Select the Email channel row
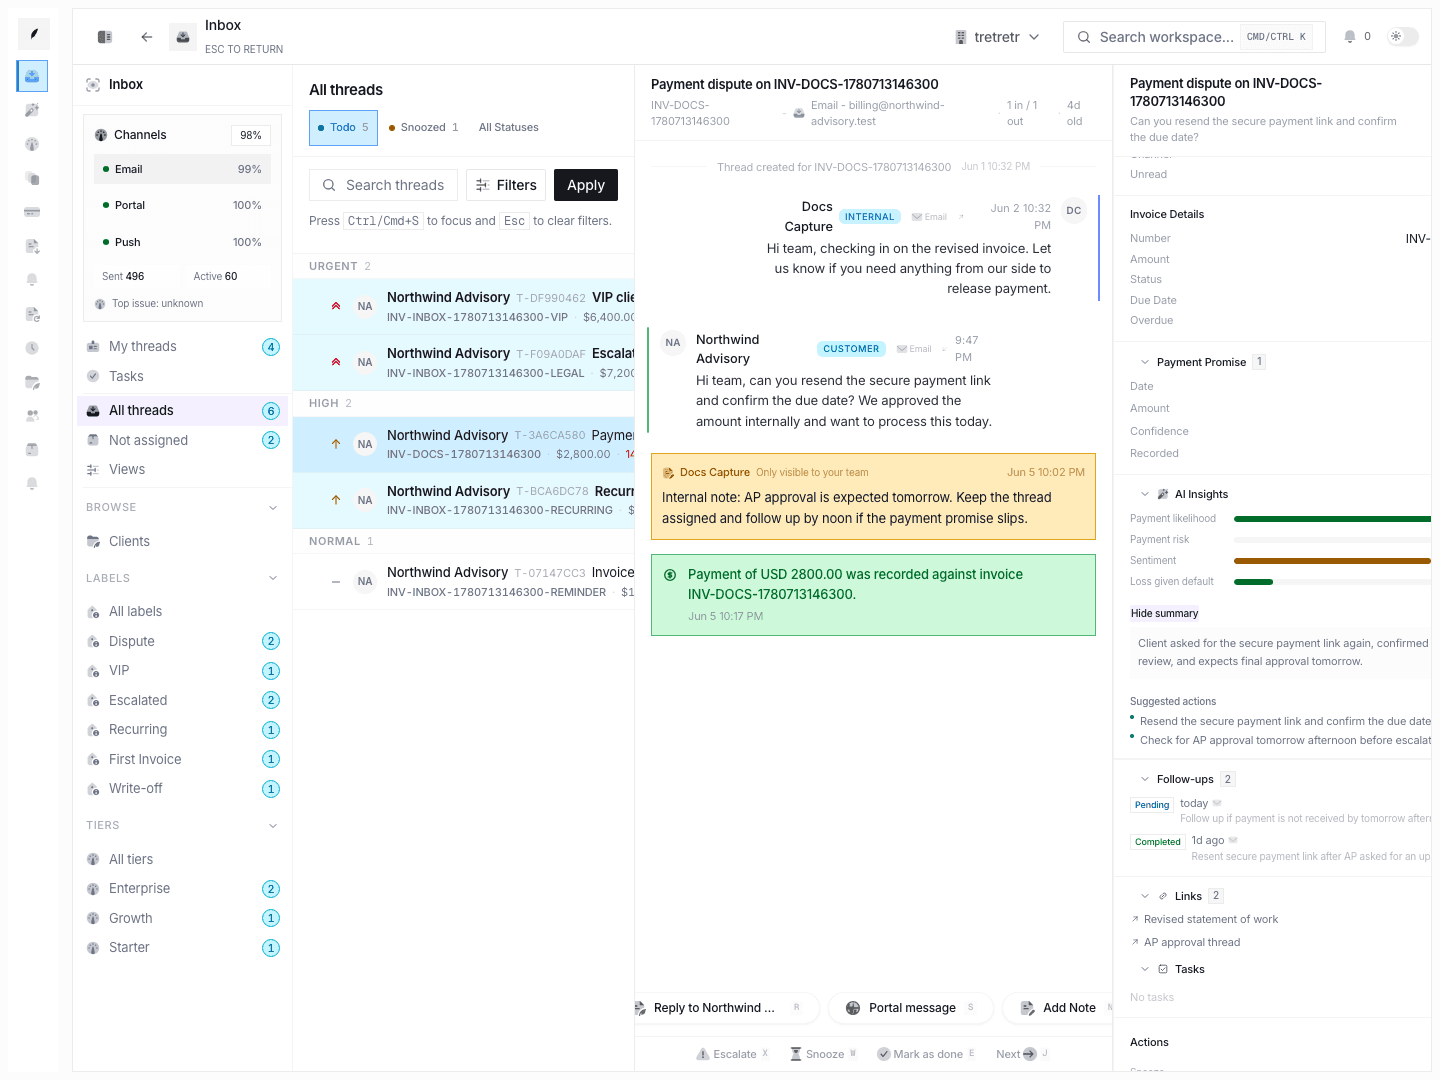1440x1080 pixels. pos(182,169)
